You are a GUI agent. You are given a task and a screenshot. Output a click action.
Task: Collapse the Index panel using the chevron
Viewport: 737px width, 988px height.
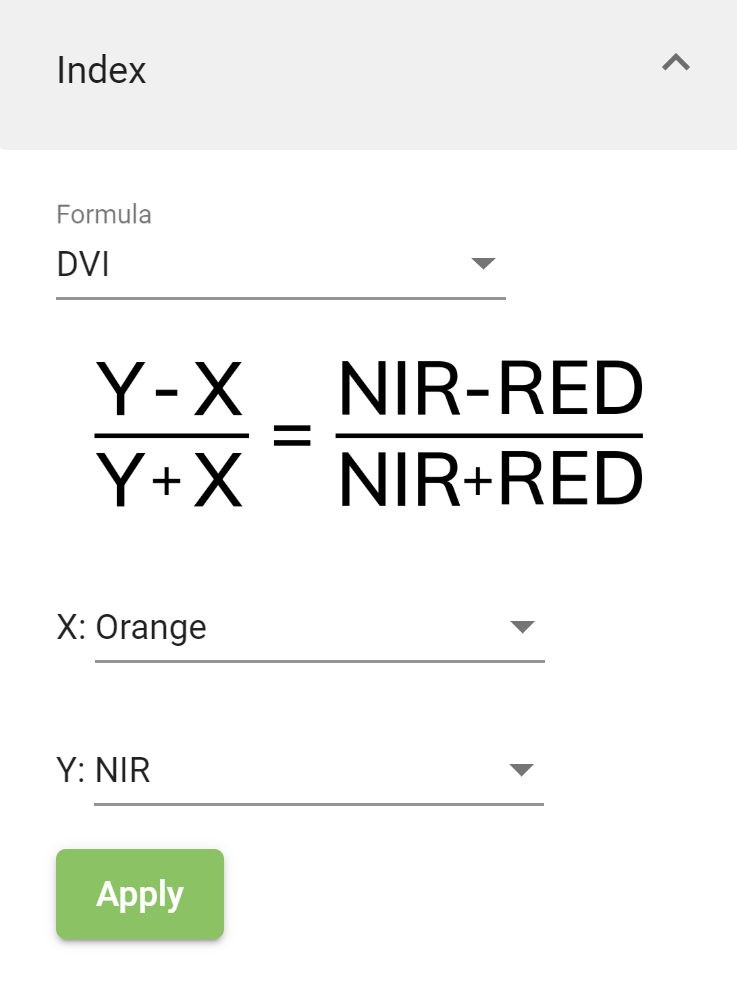click(x=676, y=62)
